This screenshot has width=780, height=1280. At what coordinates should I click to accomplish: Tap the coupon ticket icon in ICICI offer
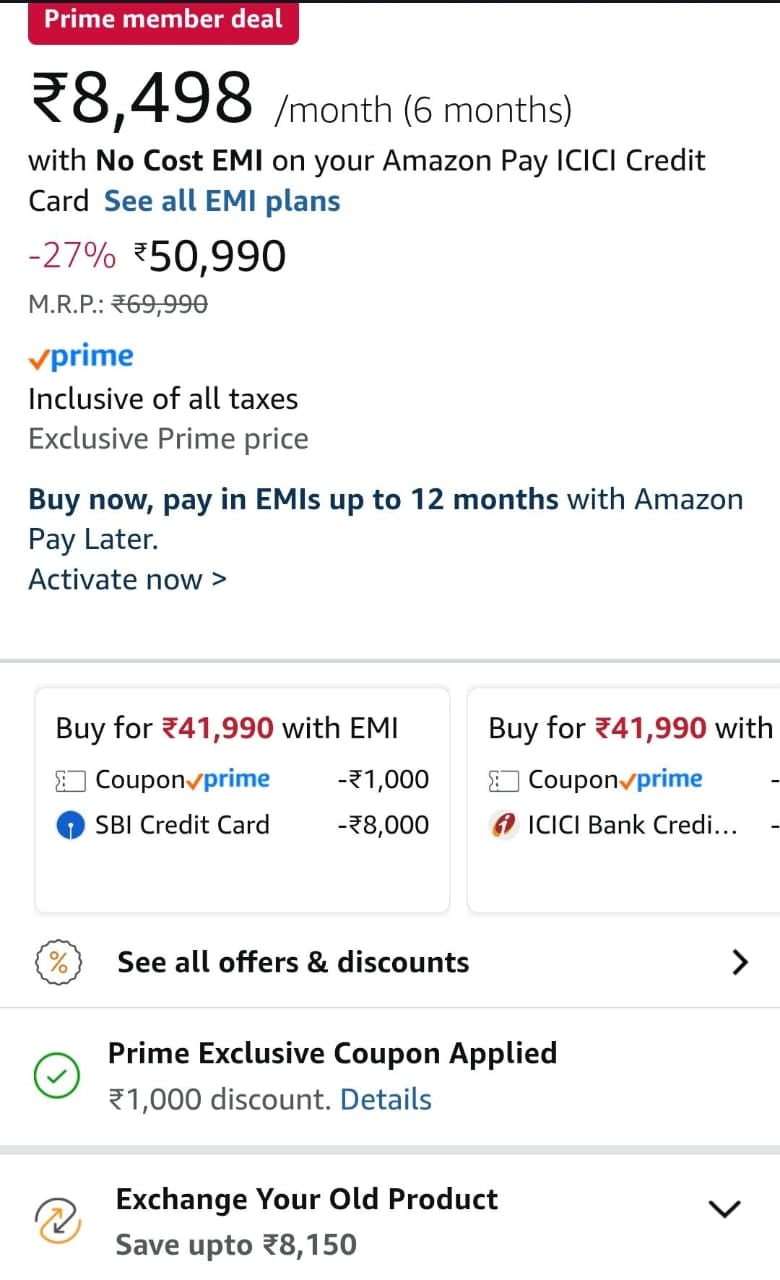point(504,780)
